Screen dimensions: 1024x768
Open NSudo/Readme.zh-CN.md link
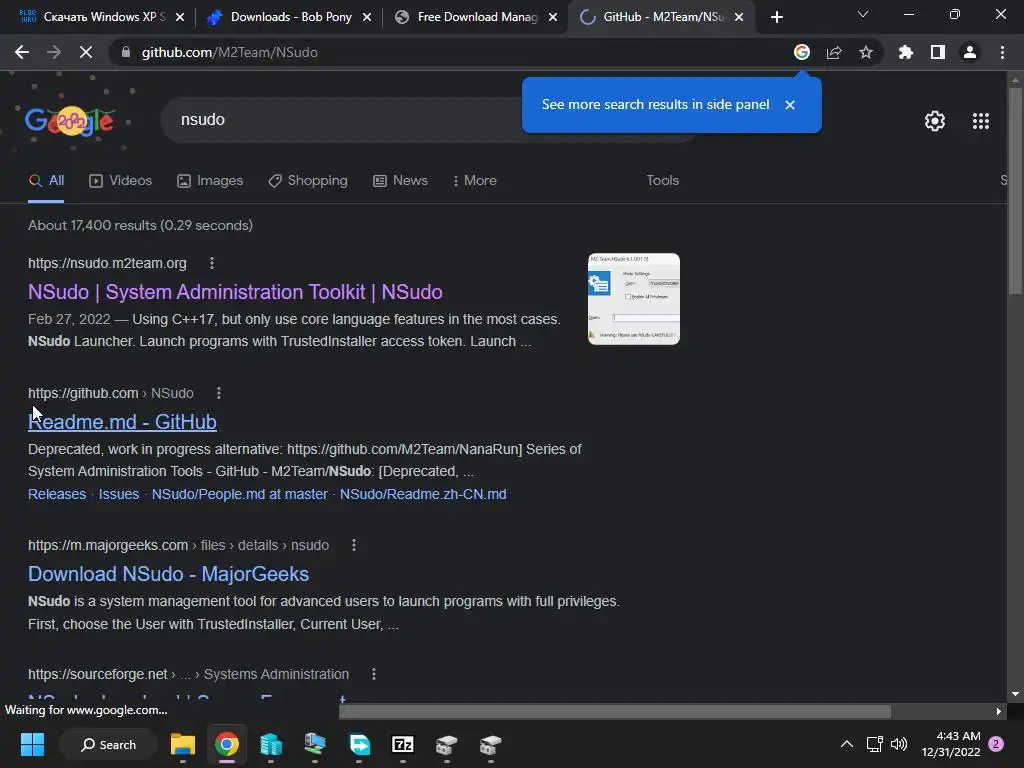(423, 494)
